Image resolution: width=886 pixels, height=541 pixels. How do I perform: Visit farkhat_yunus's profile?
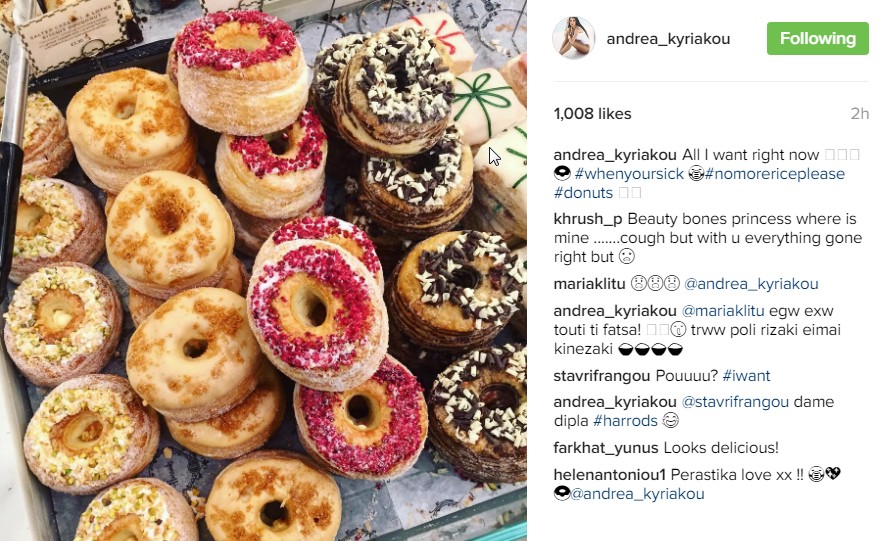tap(606, 448)
